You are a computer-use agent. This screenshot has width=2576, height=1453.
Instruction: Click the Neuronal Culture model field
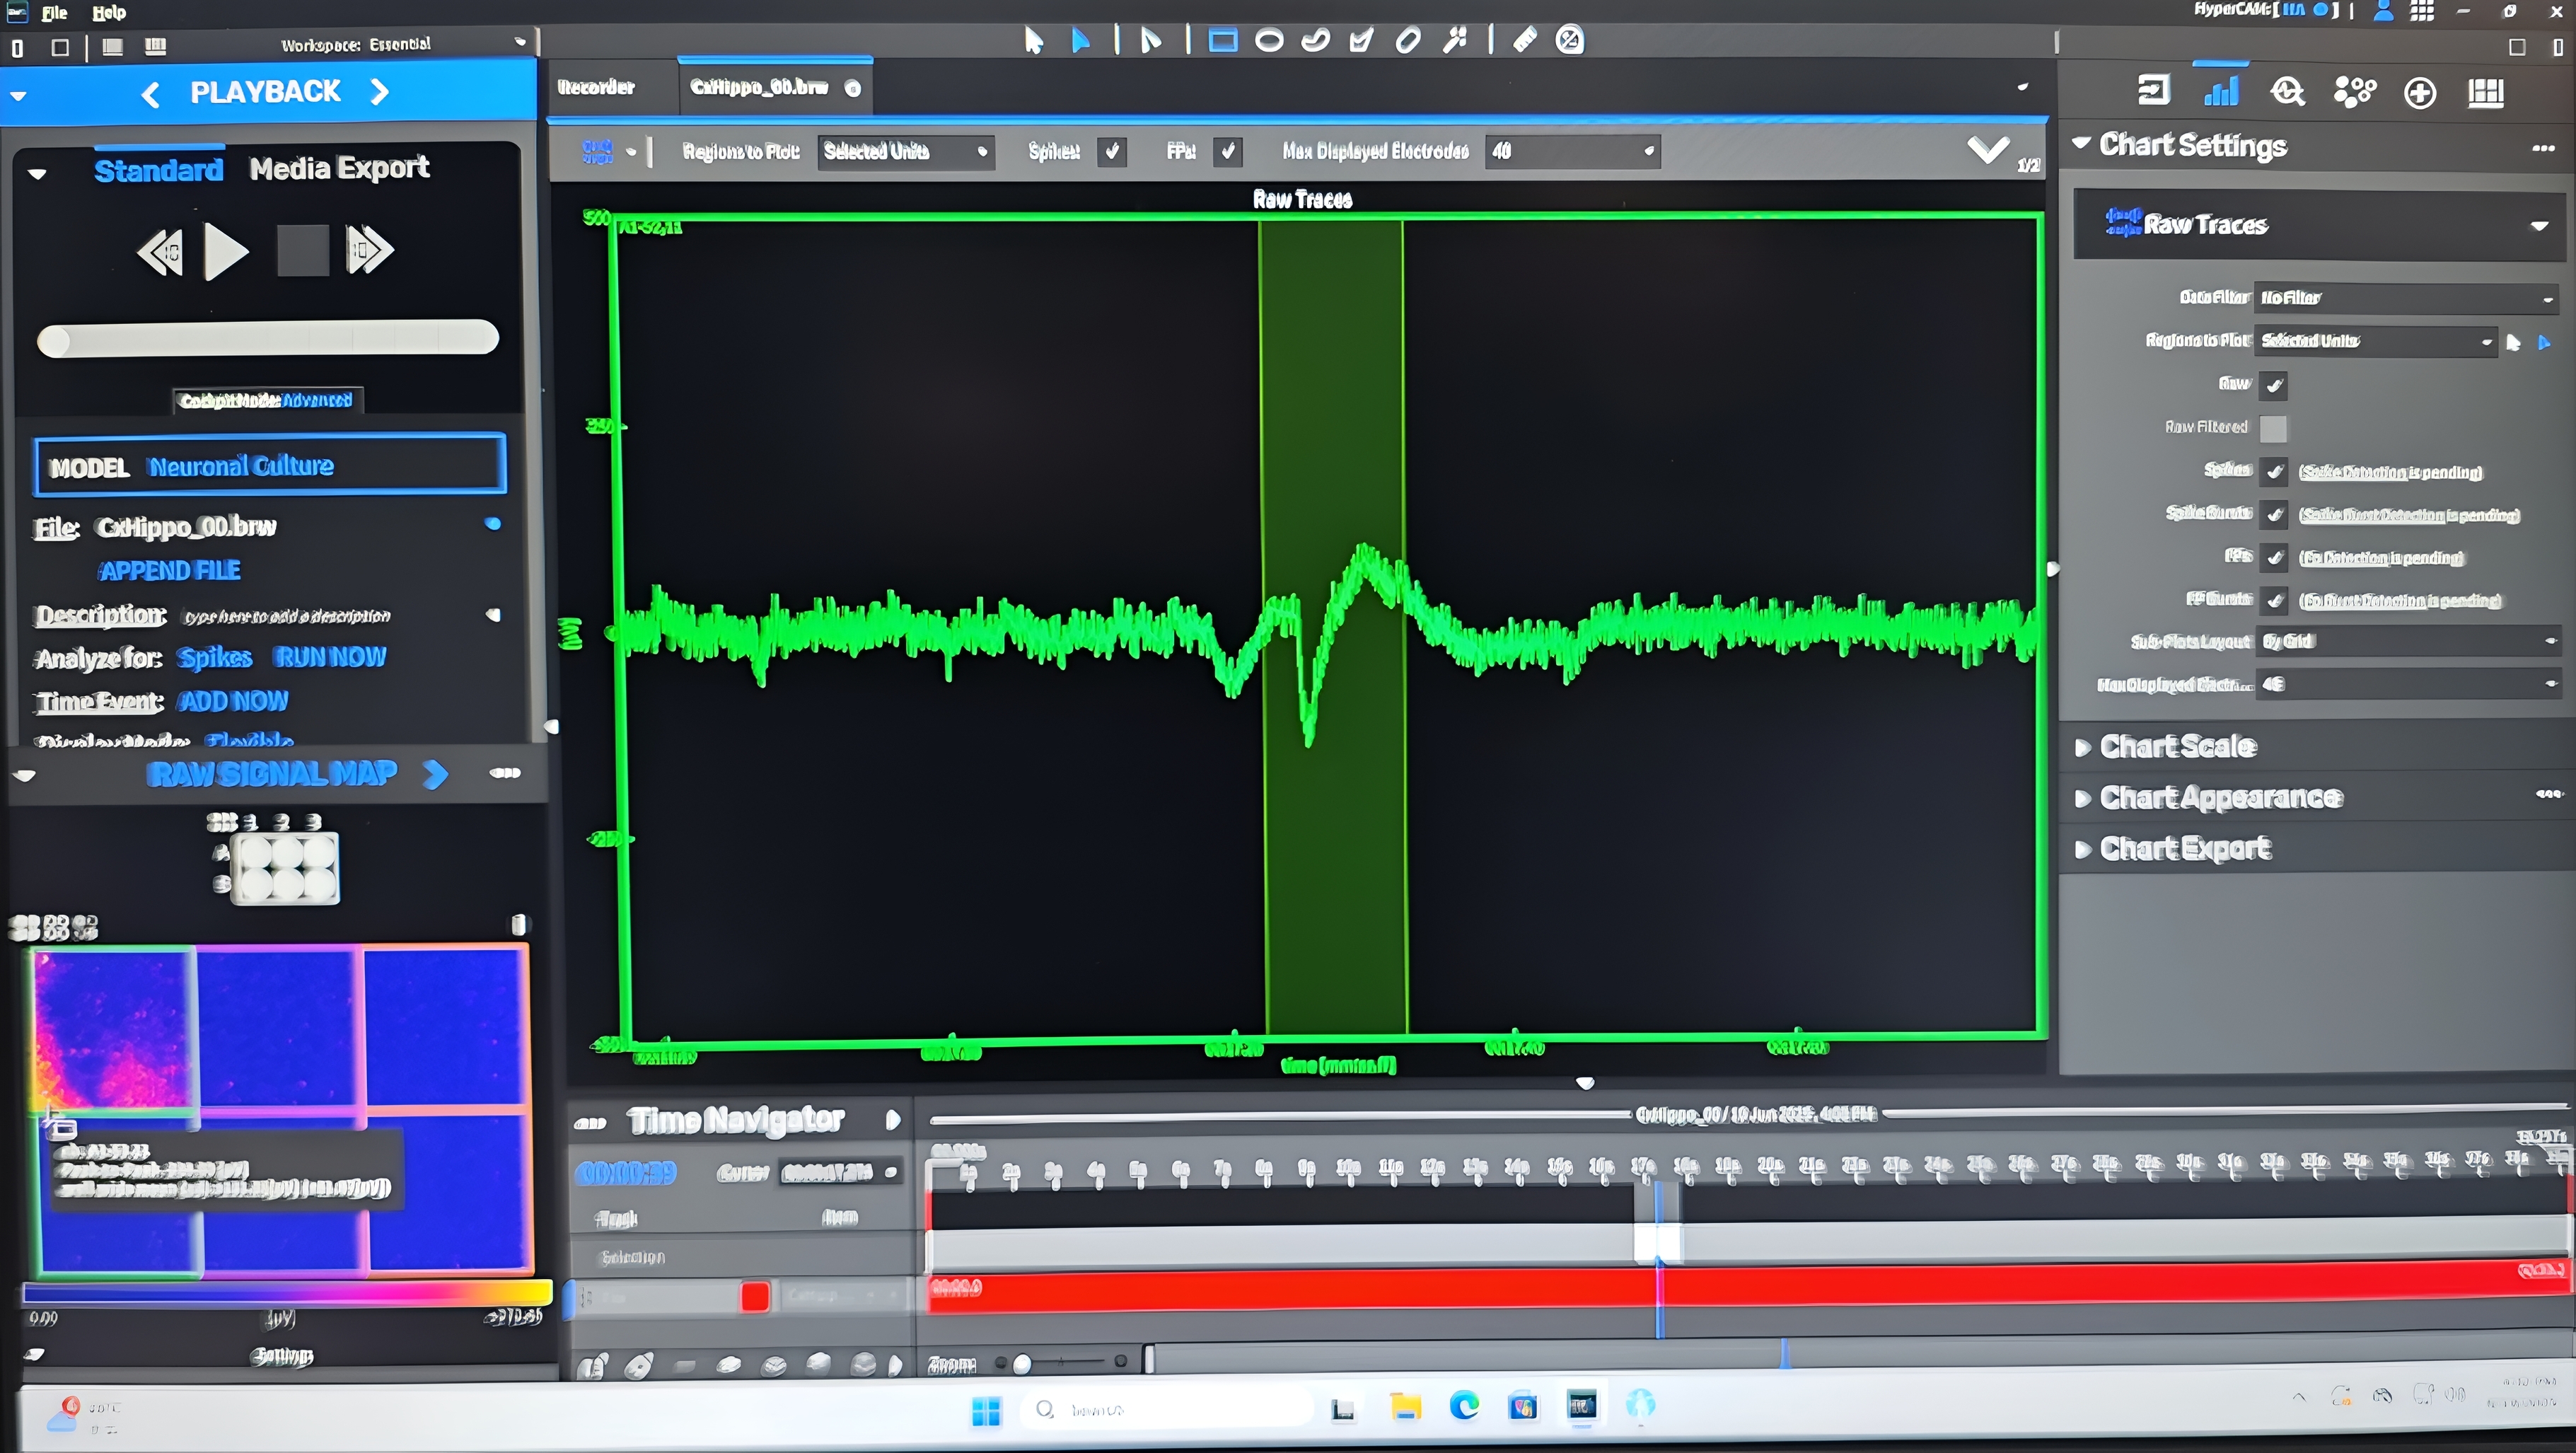pos(269,465)
